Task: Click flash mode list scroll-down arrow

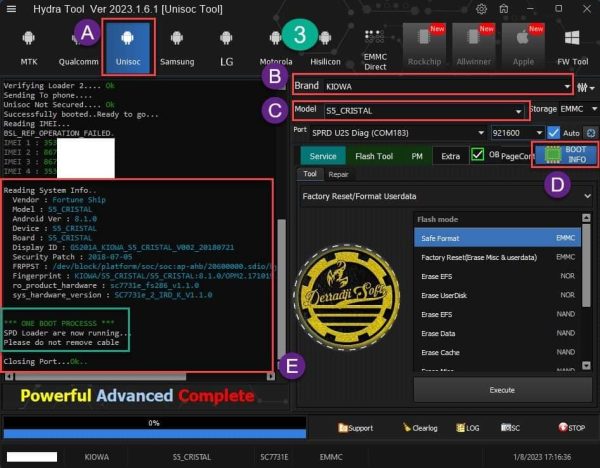Action: point(586,365)
